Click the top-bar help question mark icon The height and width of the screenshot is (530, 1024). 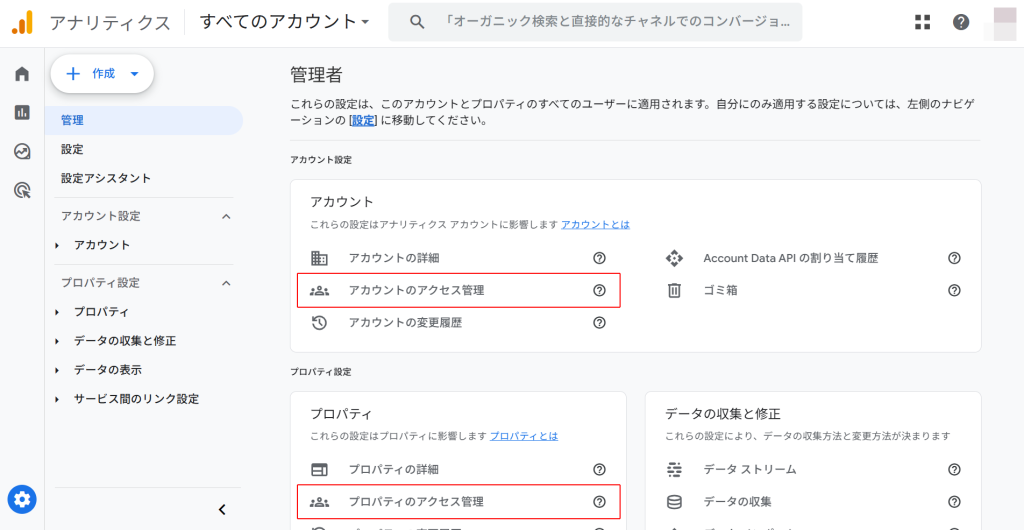point(961,22)
